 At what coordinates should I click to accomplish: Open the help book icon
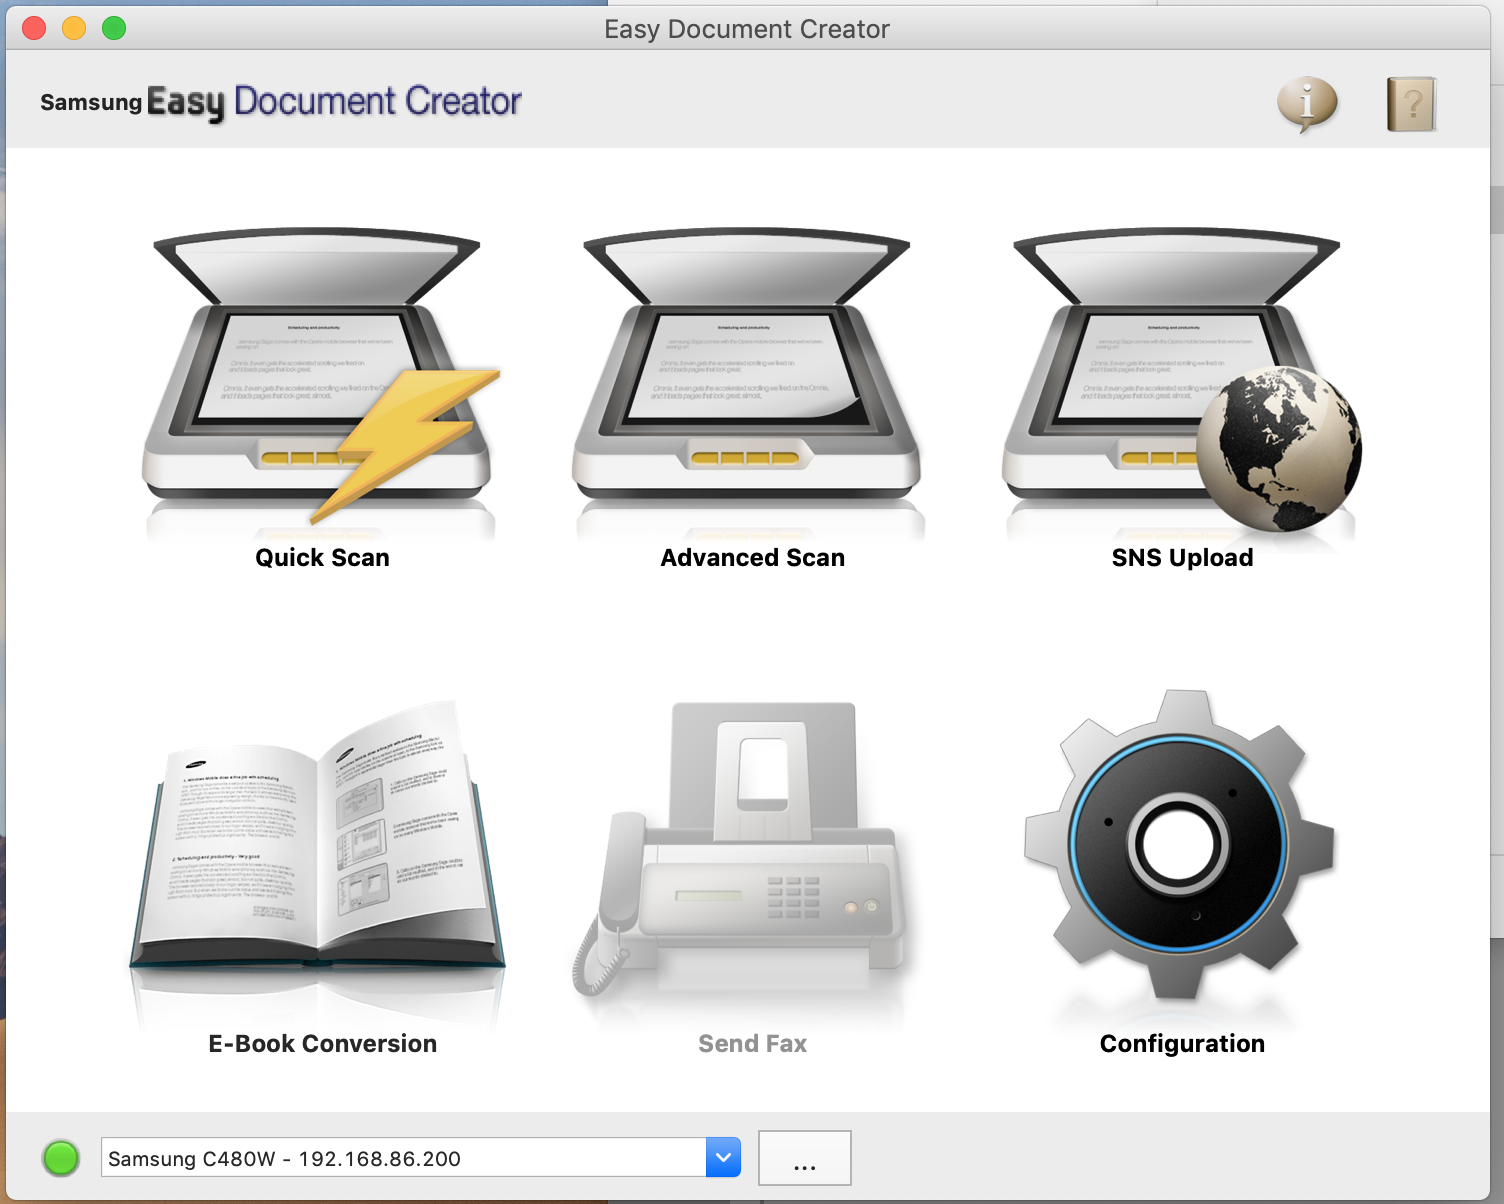coord(1412,104)
